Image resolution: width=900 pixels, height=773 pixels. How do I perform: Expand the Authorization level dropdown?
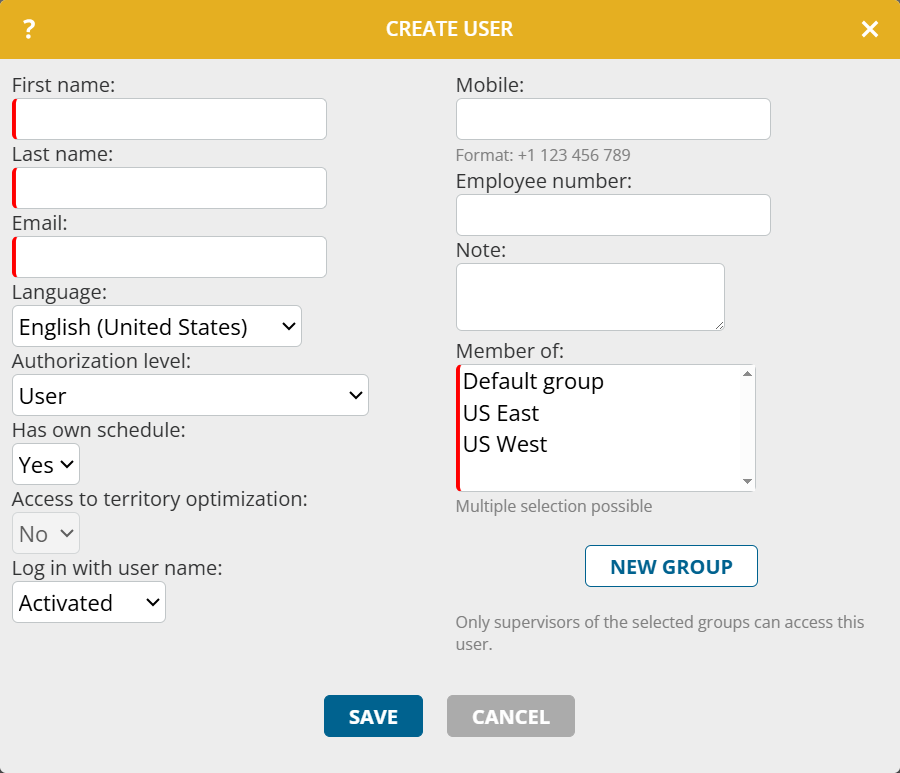190,395
